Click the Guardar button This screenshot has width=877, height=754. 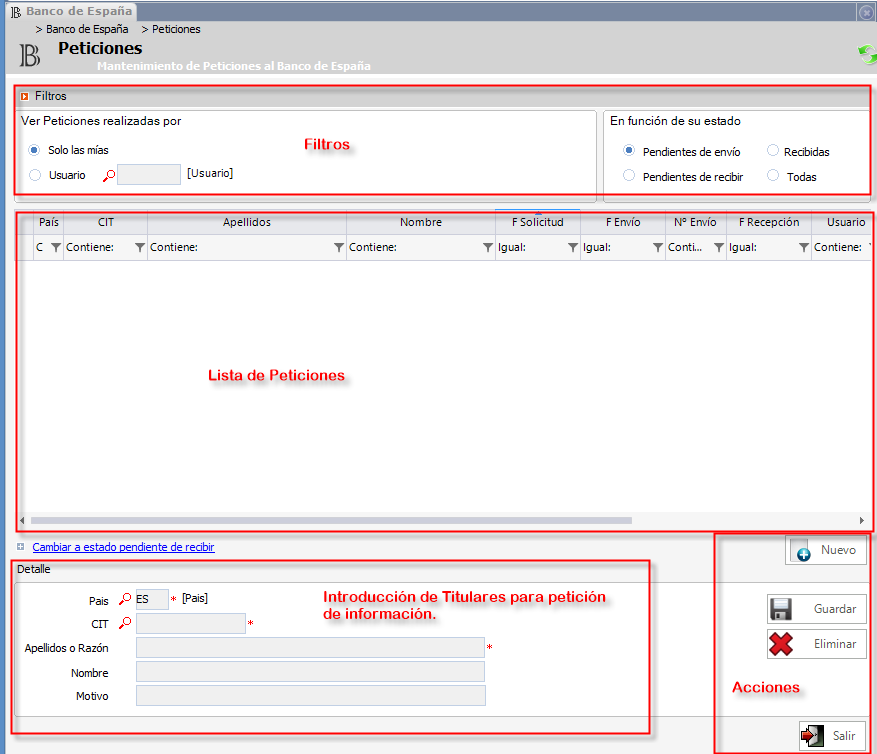(x=817, y=609)
